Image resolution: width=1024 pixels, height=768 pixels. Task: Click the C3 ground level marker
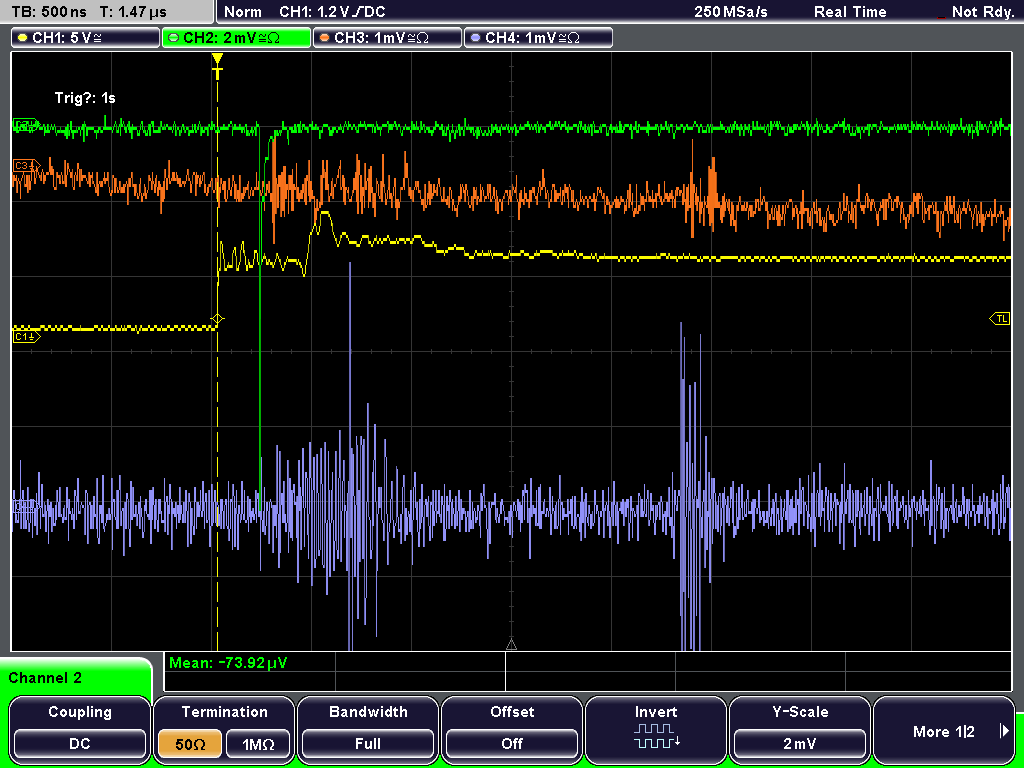[x=27, y=166]
